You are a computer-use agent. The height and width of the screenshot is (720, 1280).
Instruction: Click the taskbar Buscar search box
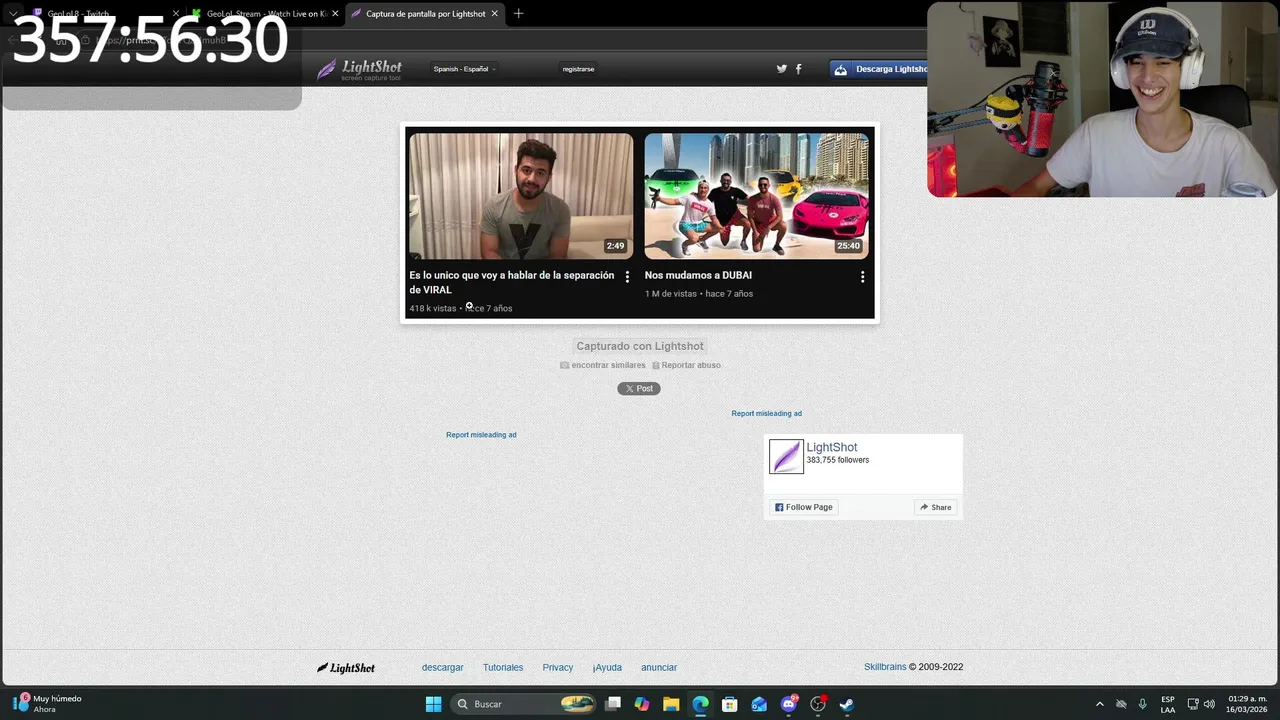tap(525, 704)
